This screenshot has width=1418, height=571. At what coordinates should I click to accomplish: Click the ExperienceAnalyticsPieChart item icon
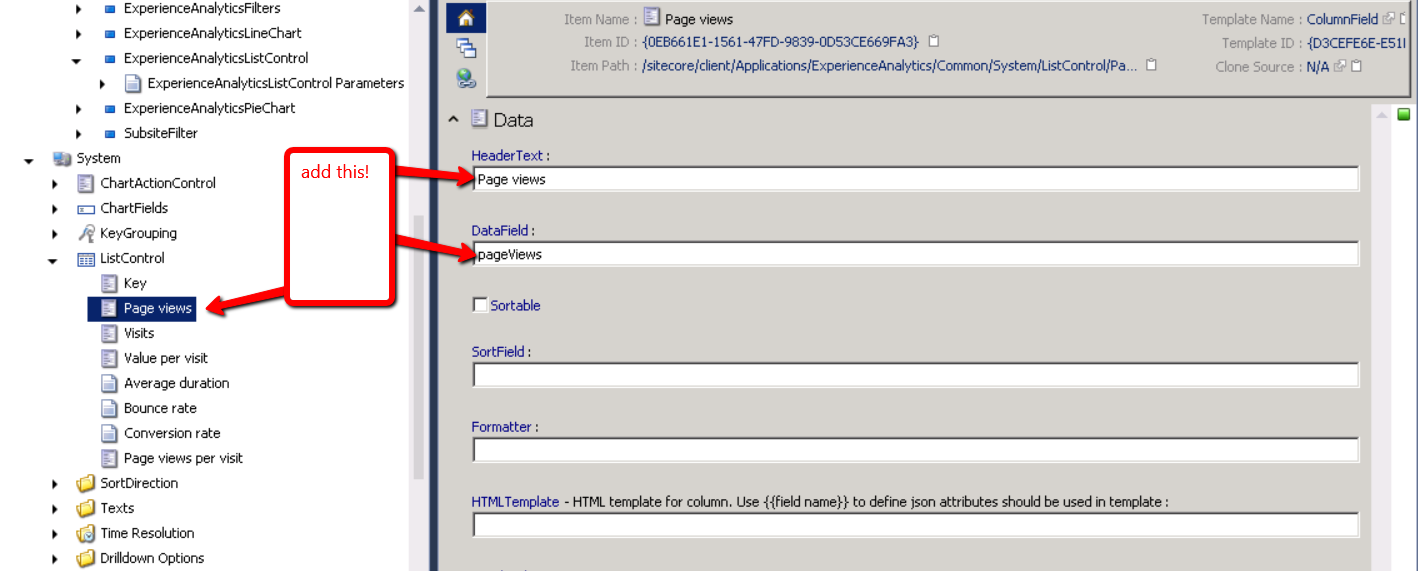pyautogui.click(x=110, y=108)
